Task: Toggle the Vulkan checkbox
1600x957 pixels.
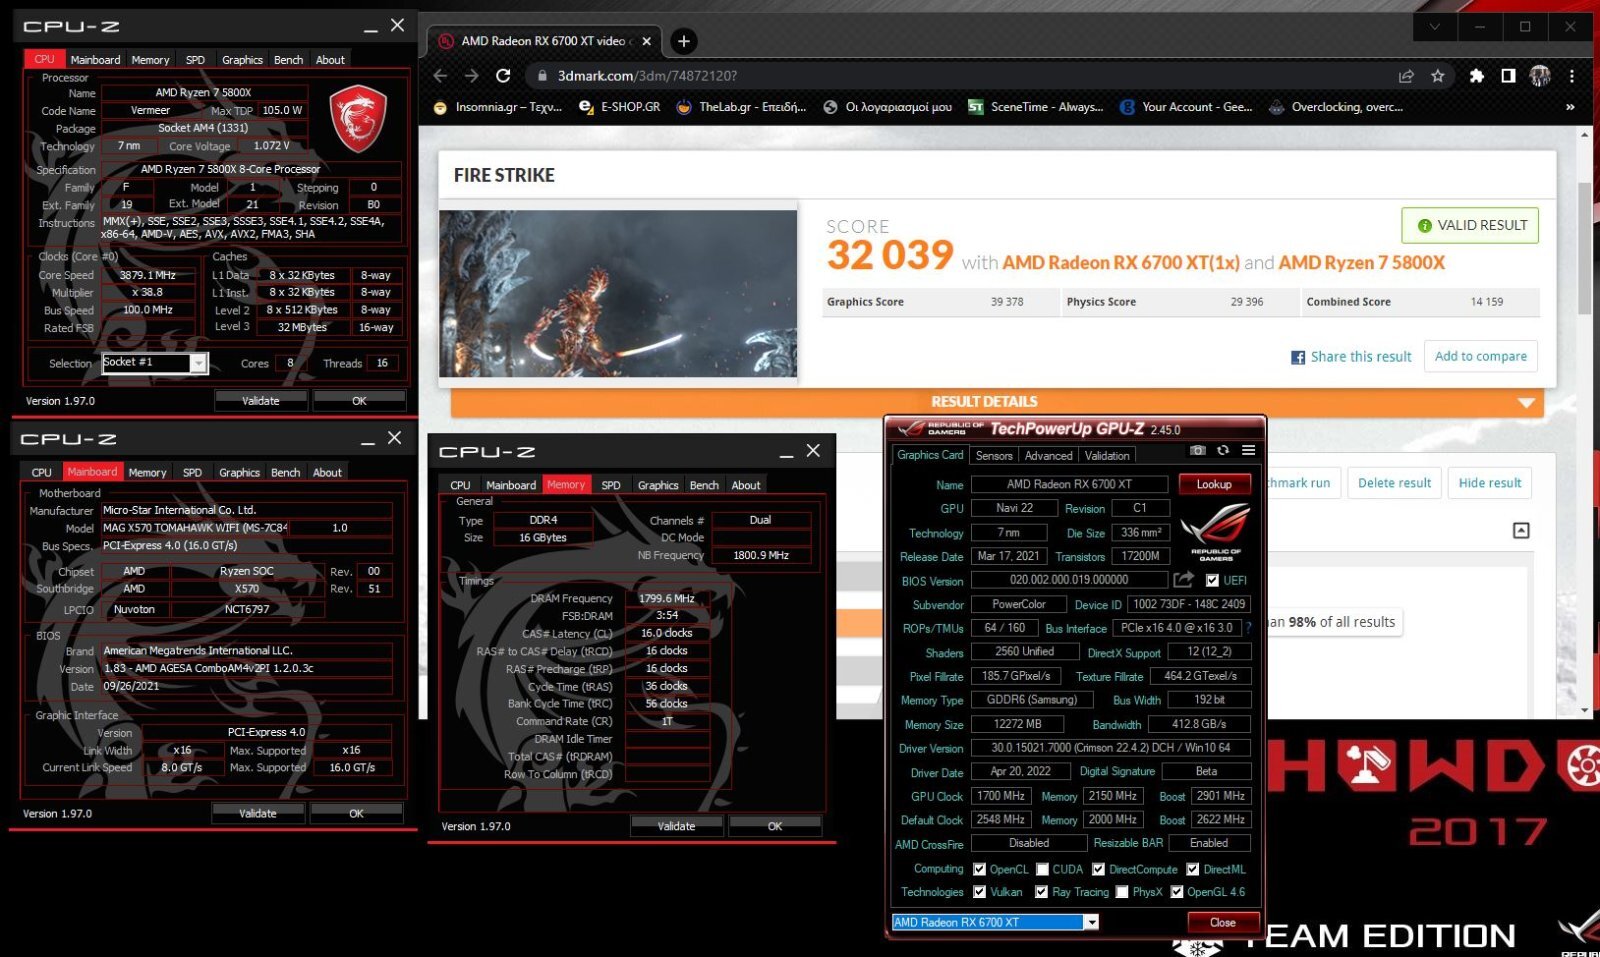Action: 979,892
